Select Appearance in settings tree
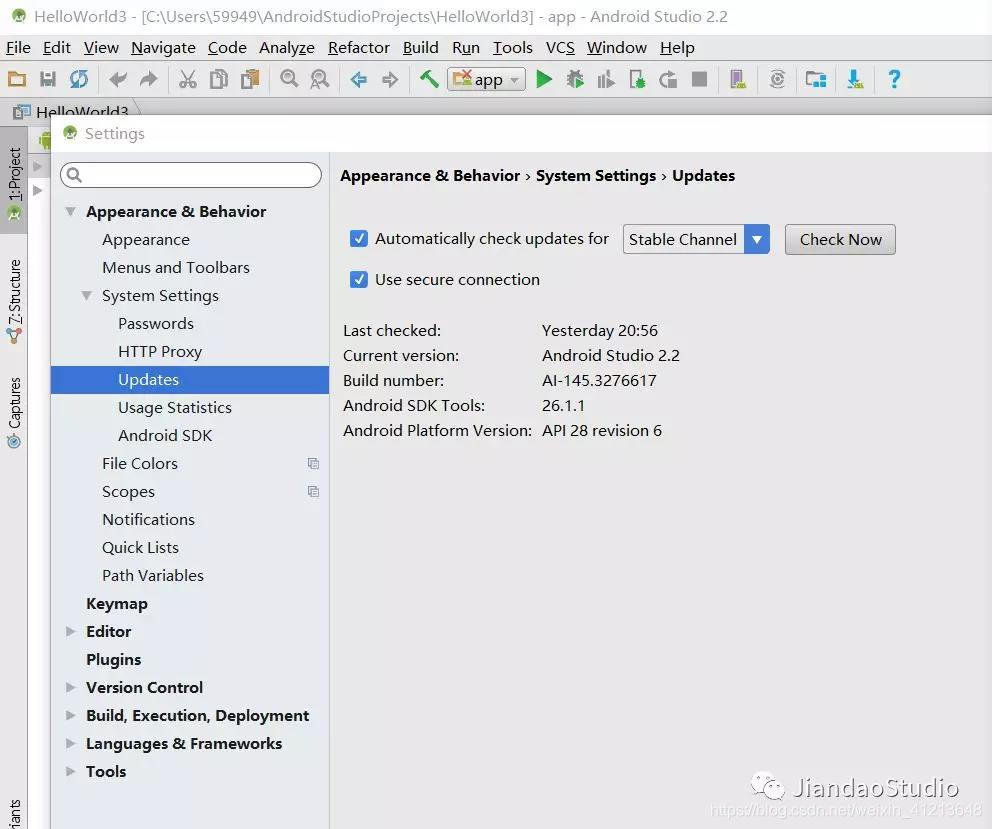This screenshot has height=829, width=992. (146, 240)
